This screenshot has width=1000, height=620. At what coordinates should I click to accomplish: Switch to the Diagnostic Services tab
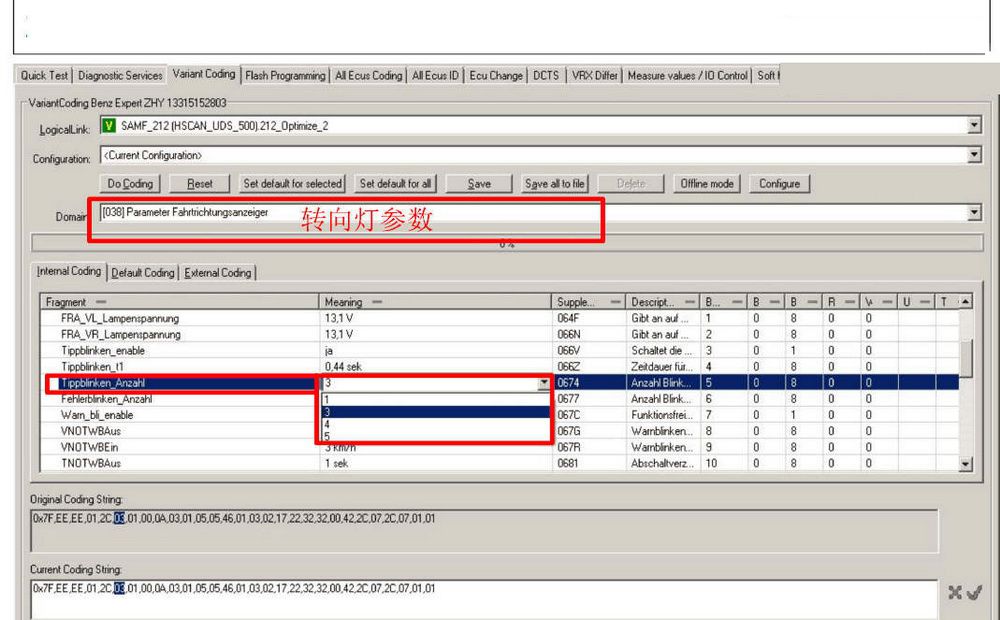120,75
